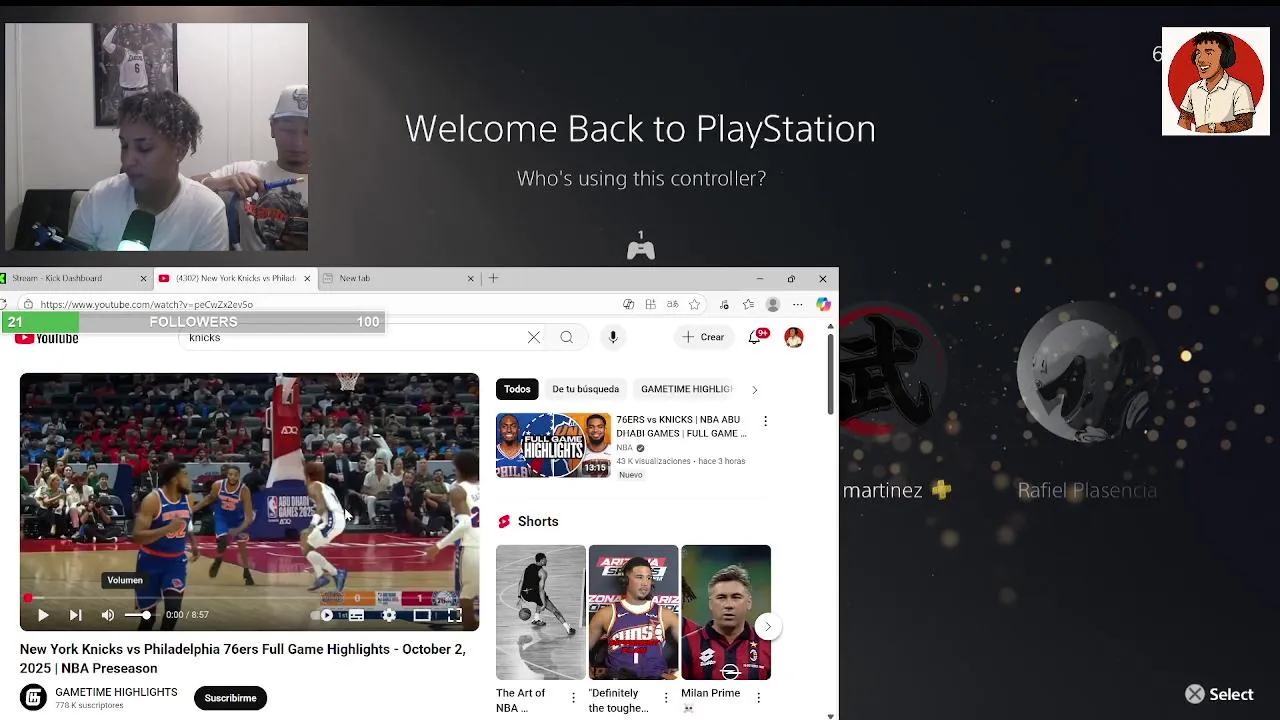Subscribe with the Suscribirme button

[230, 698]
